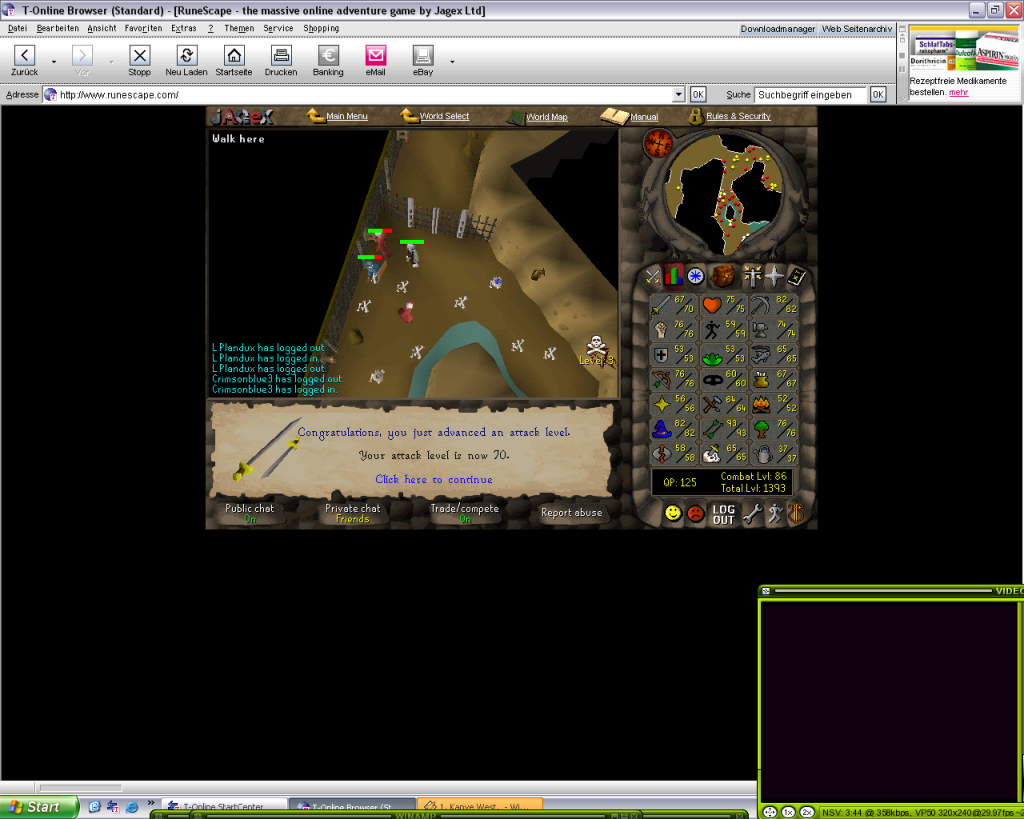
Task: Open the combat styles crossed-swords tab
Action: 652,277
